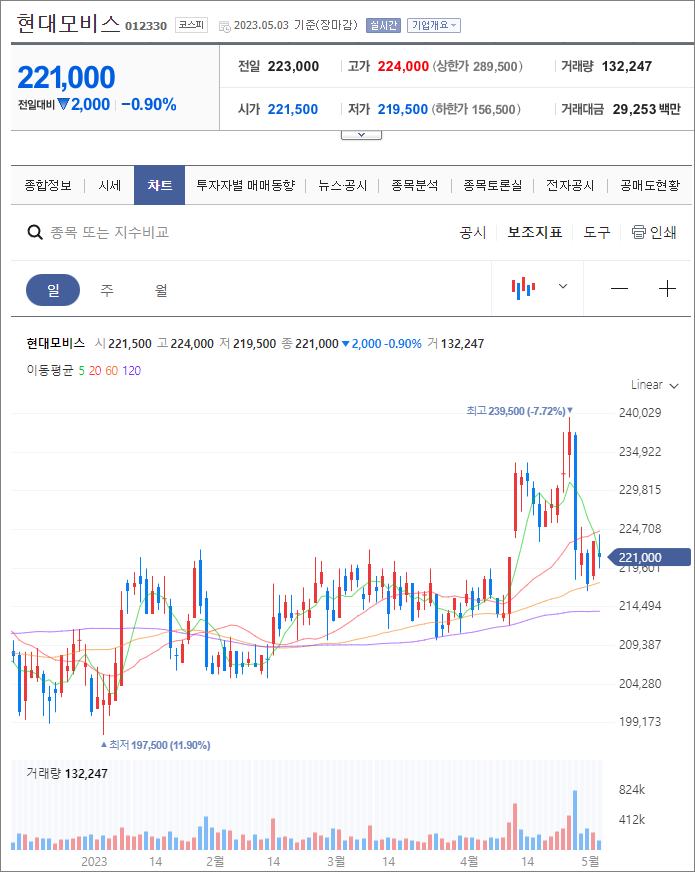Open the 공매도현황 tab
The image size is (695, 872).
coord(650,185)
